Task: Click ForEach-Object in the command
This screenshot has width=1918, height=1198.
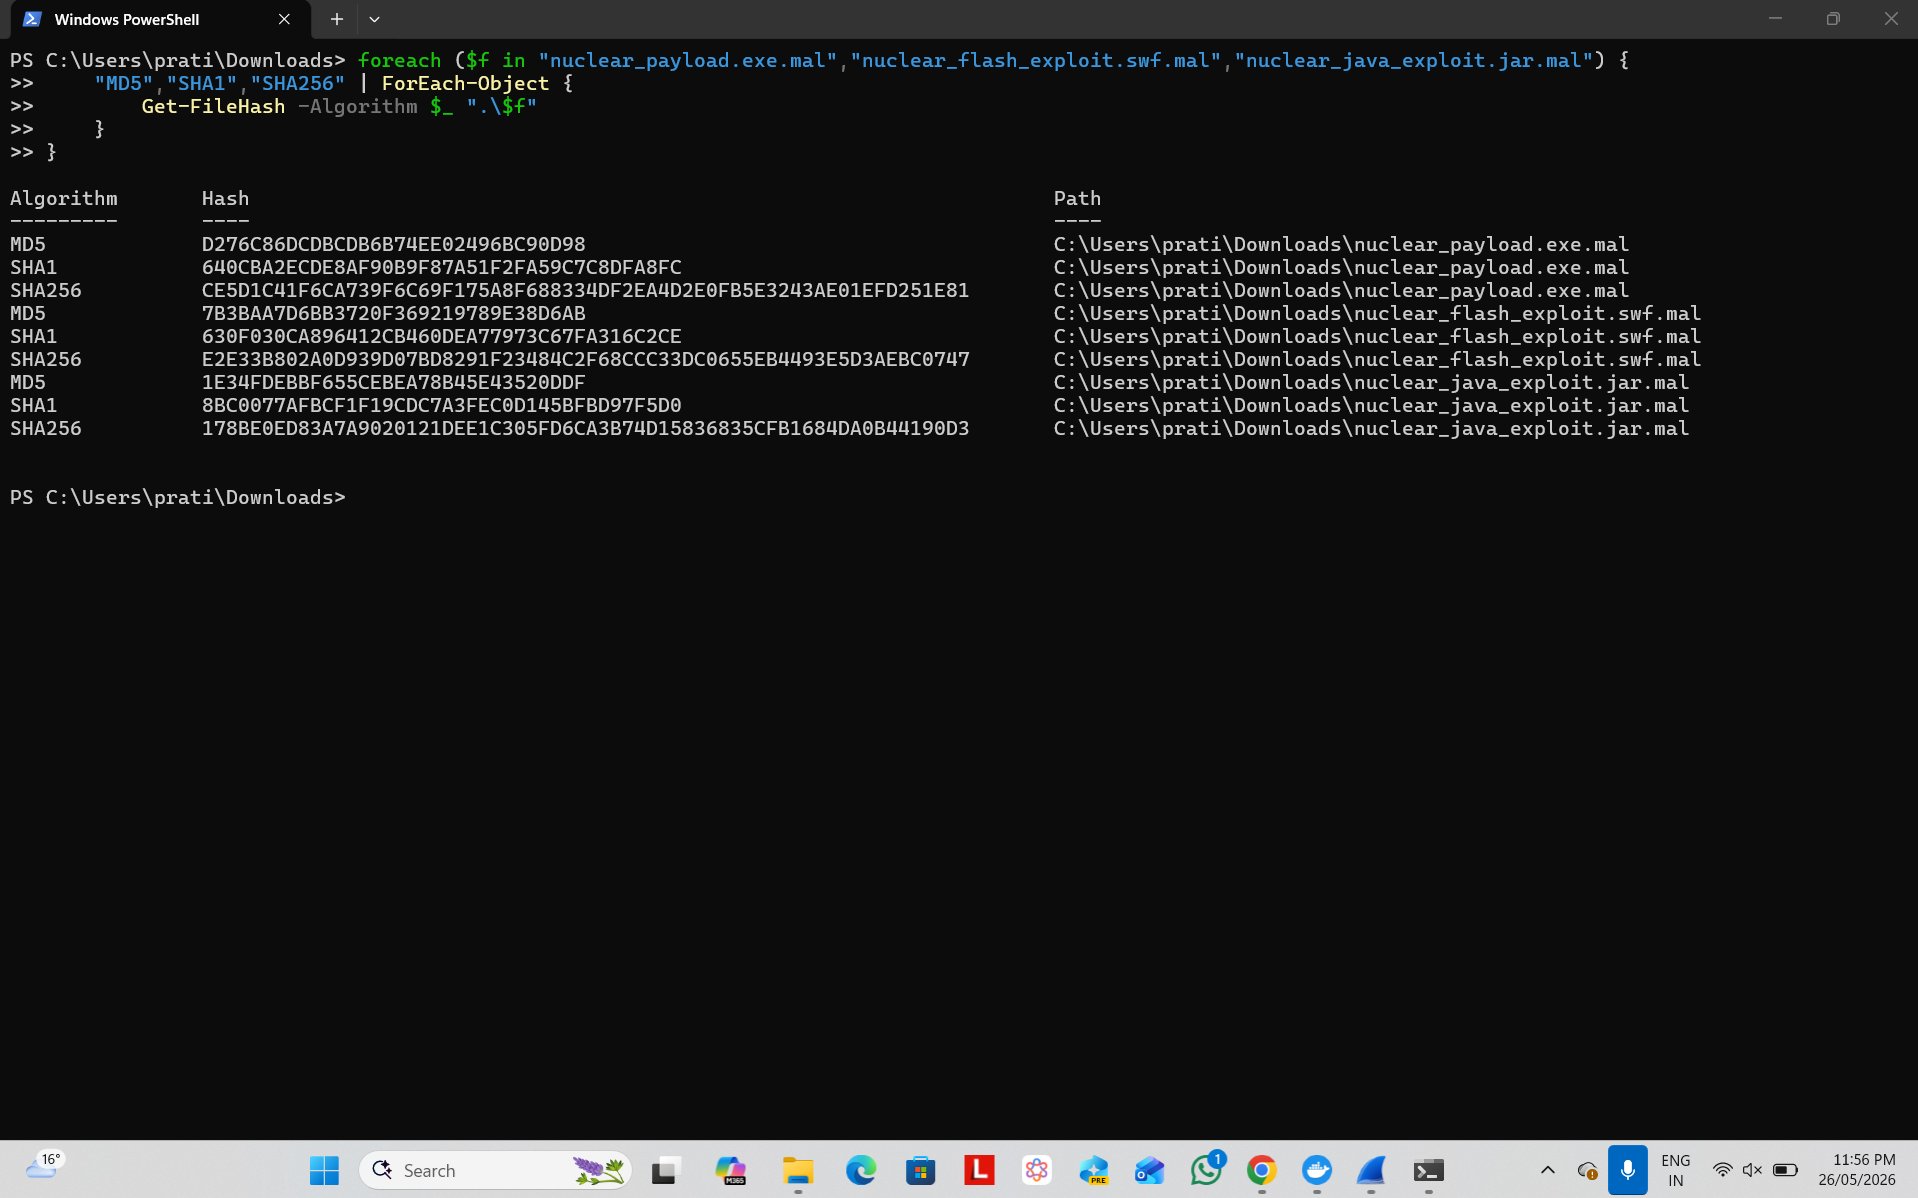Action: click(465, 83)
